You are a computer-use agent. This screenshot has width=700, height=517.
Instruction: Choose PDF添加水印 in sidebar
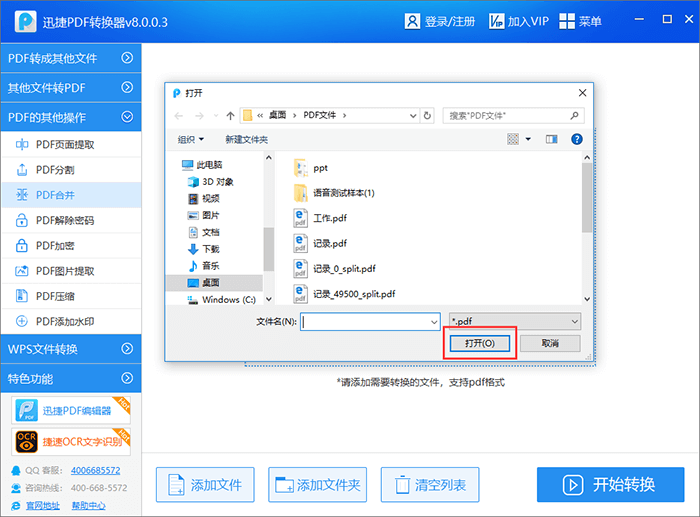[x=71, y=321]
